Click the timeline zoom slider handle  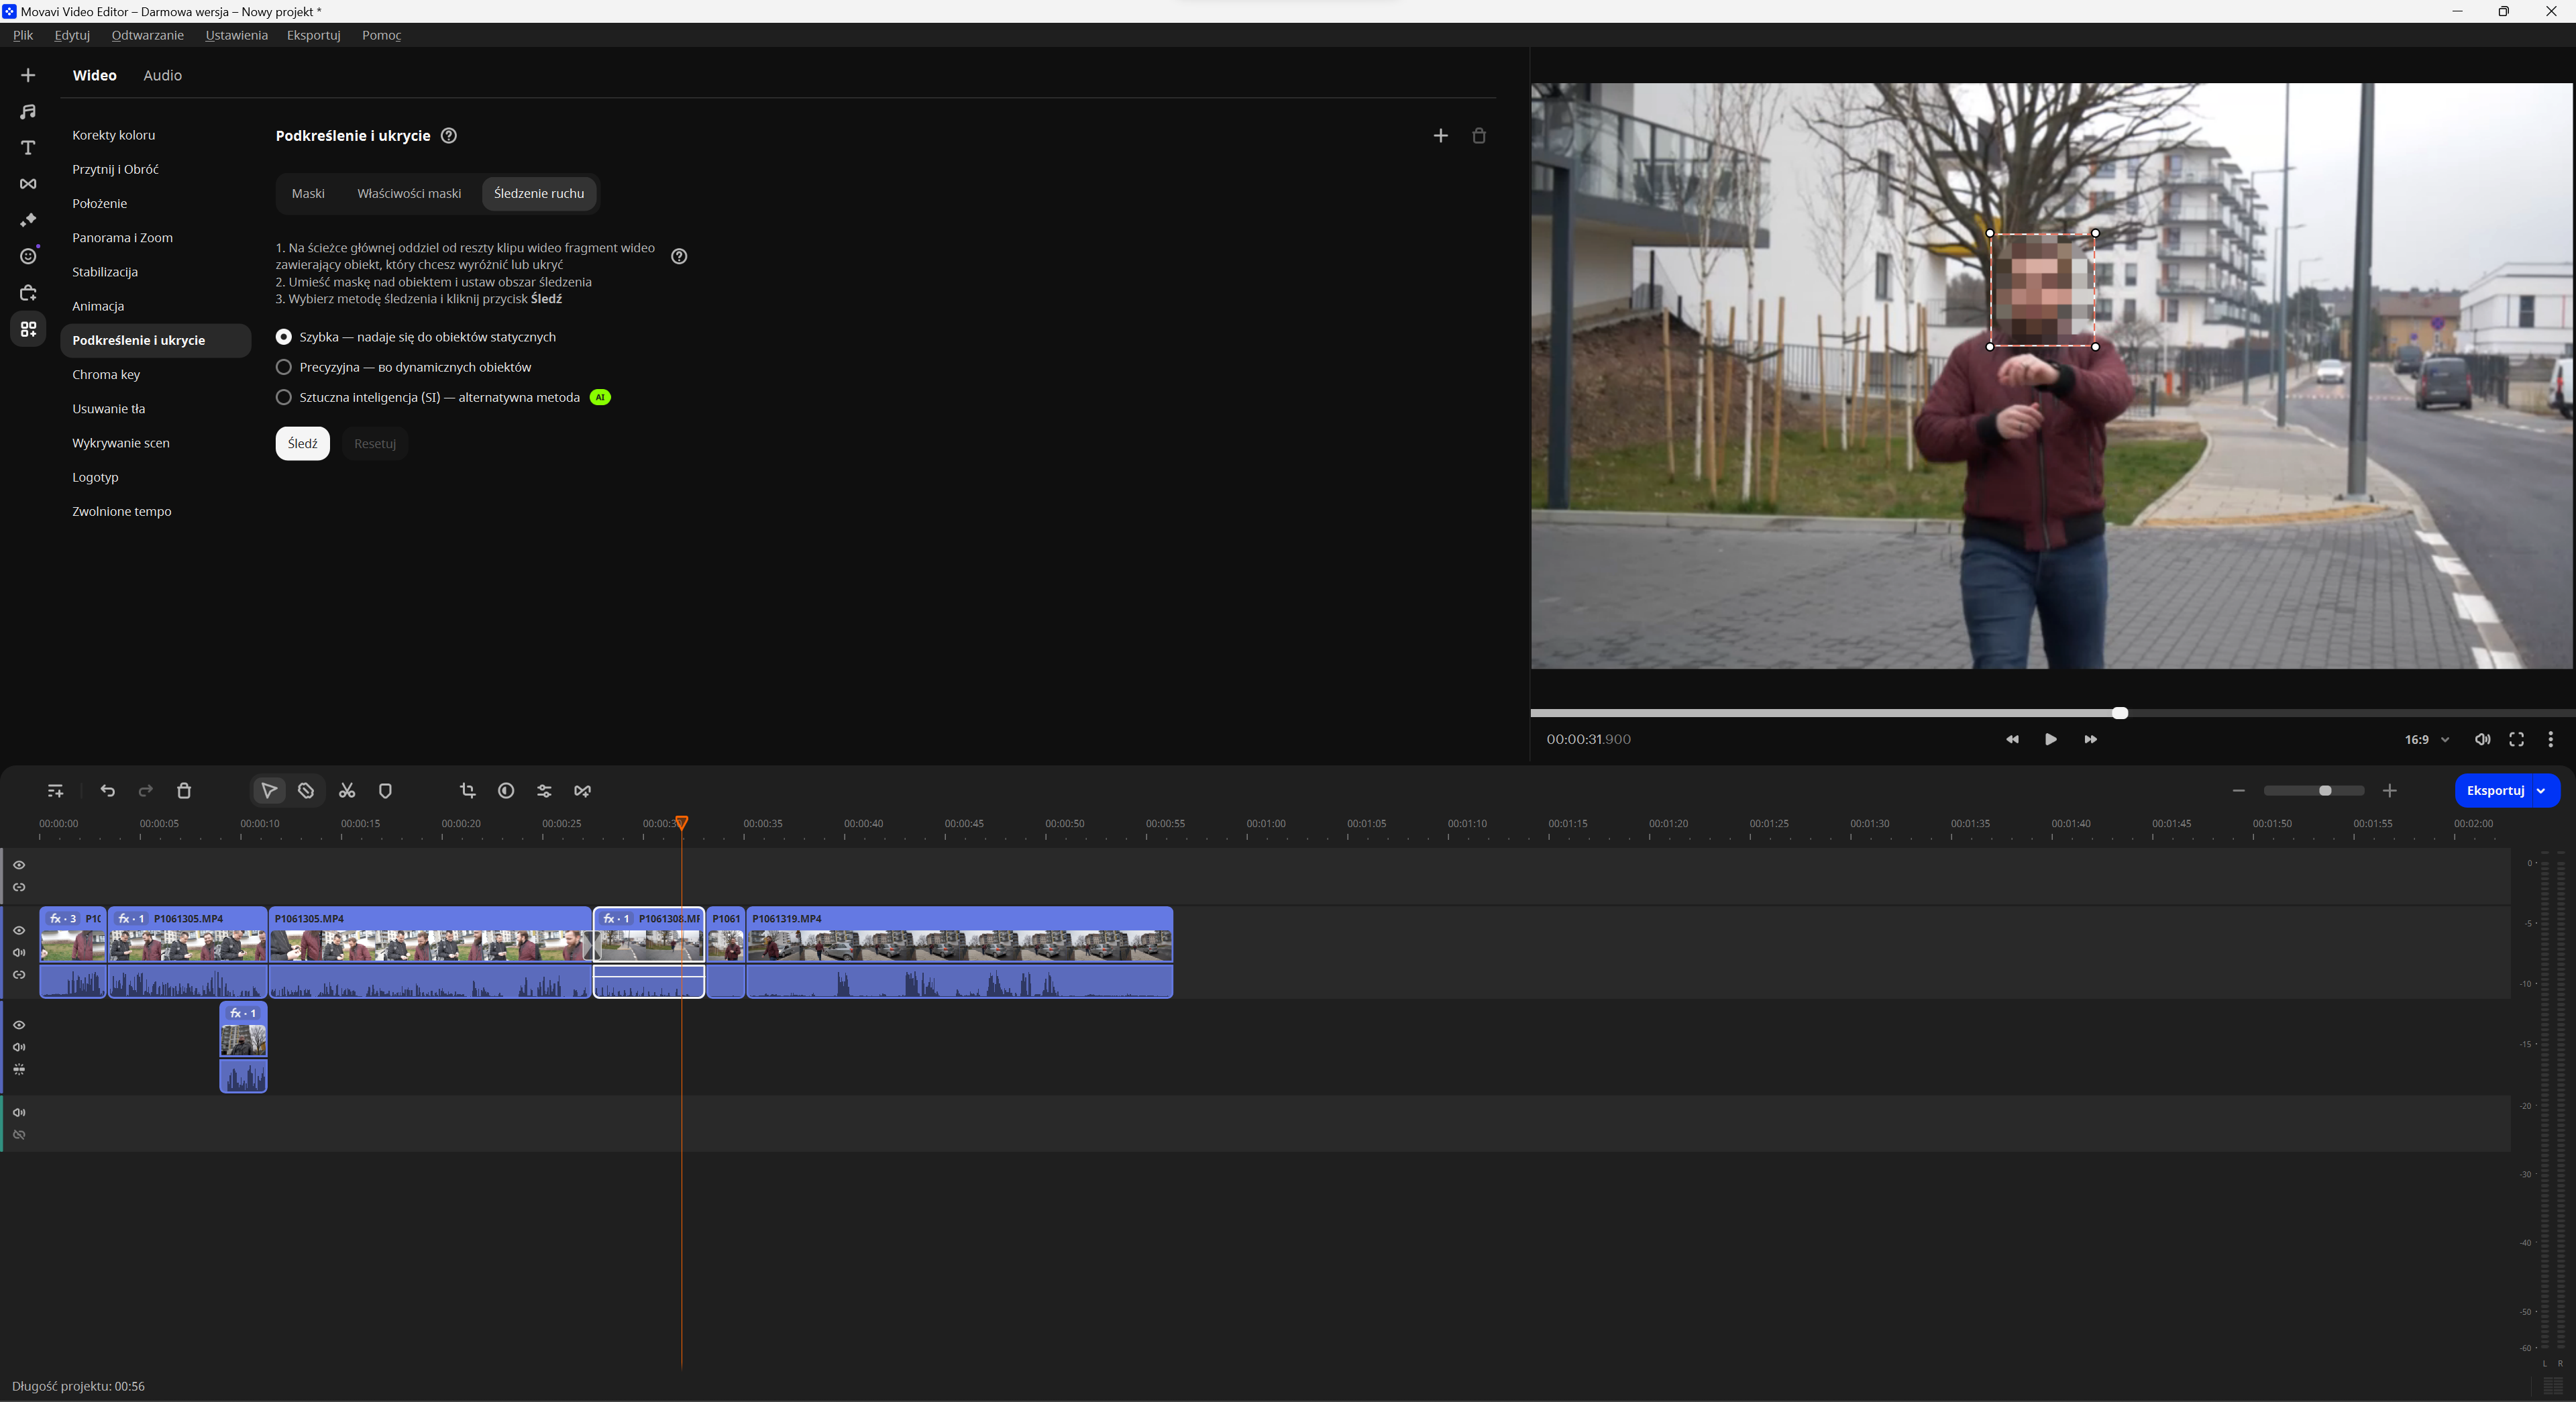point(2325,791)
